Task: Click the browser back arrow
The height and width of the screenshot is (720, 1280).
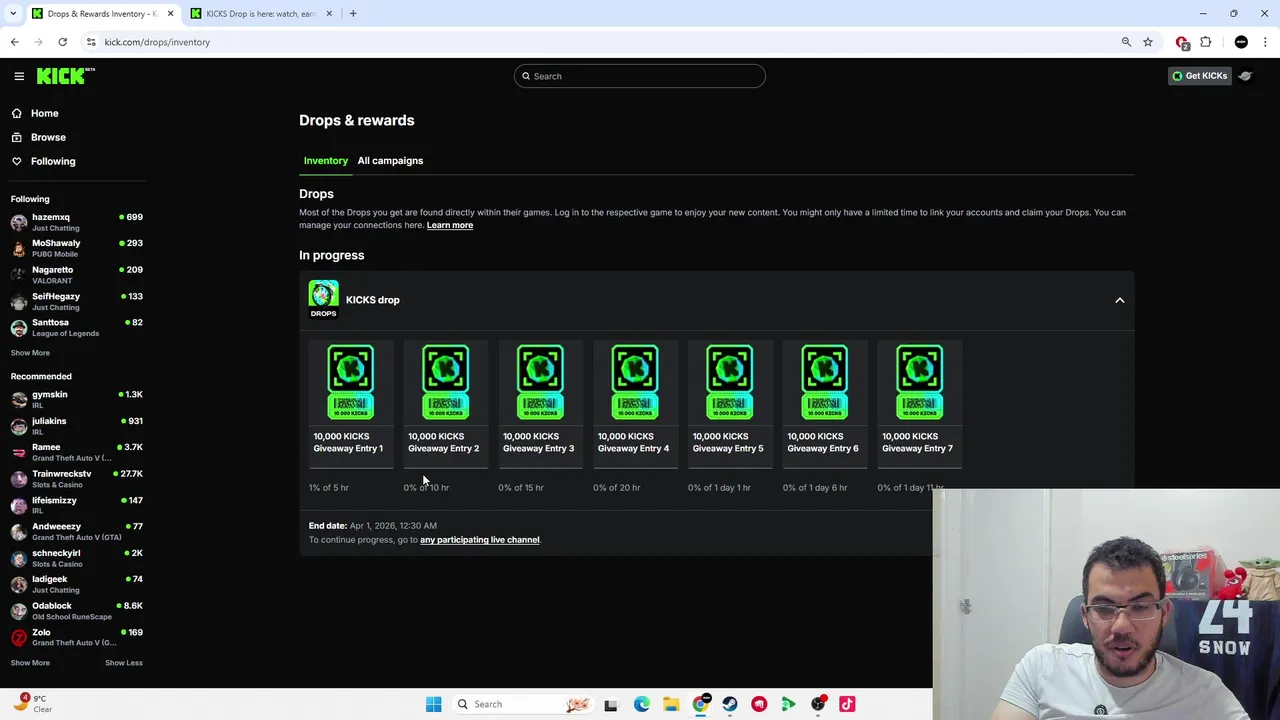Action: tap(14, 42)
